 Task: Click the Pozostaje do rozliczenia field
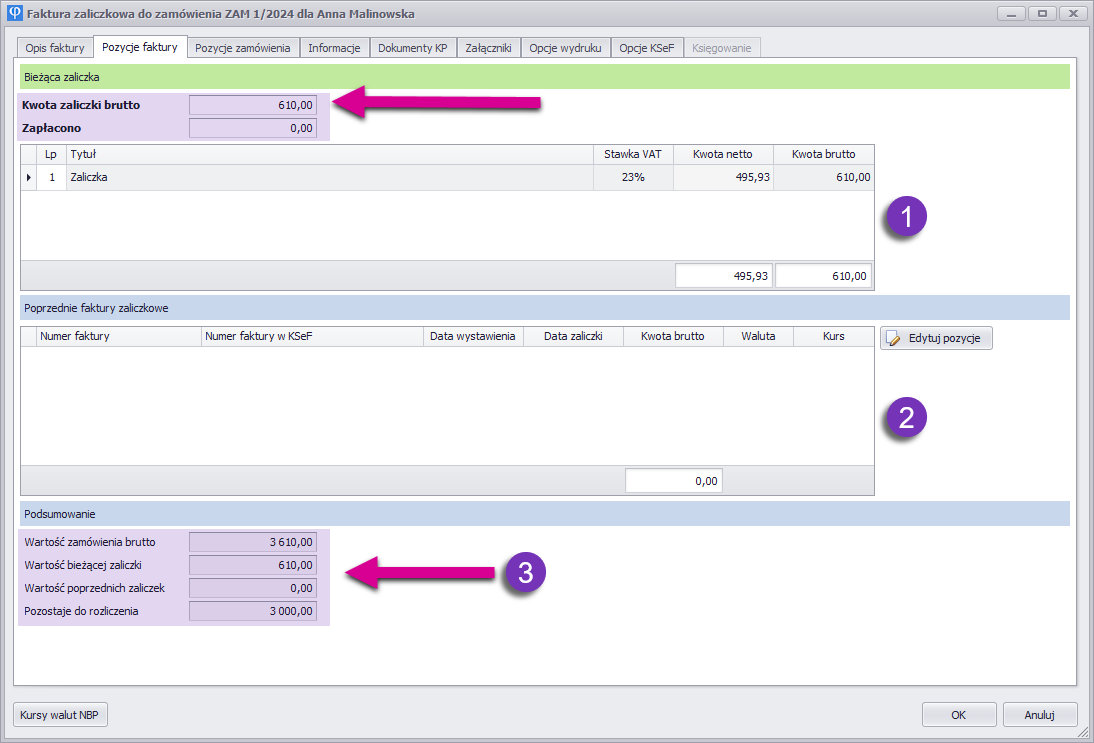[x=253, y=611]
